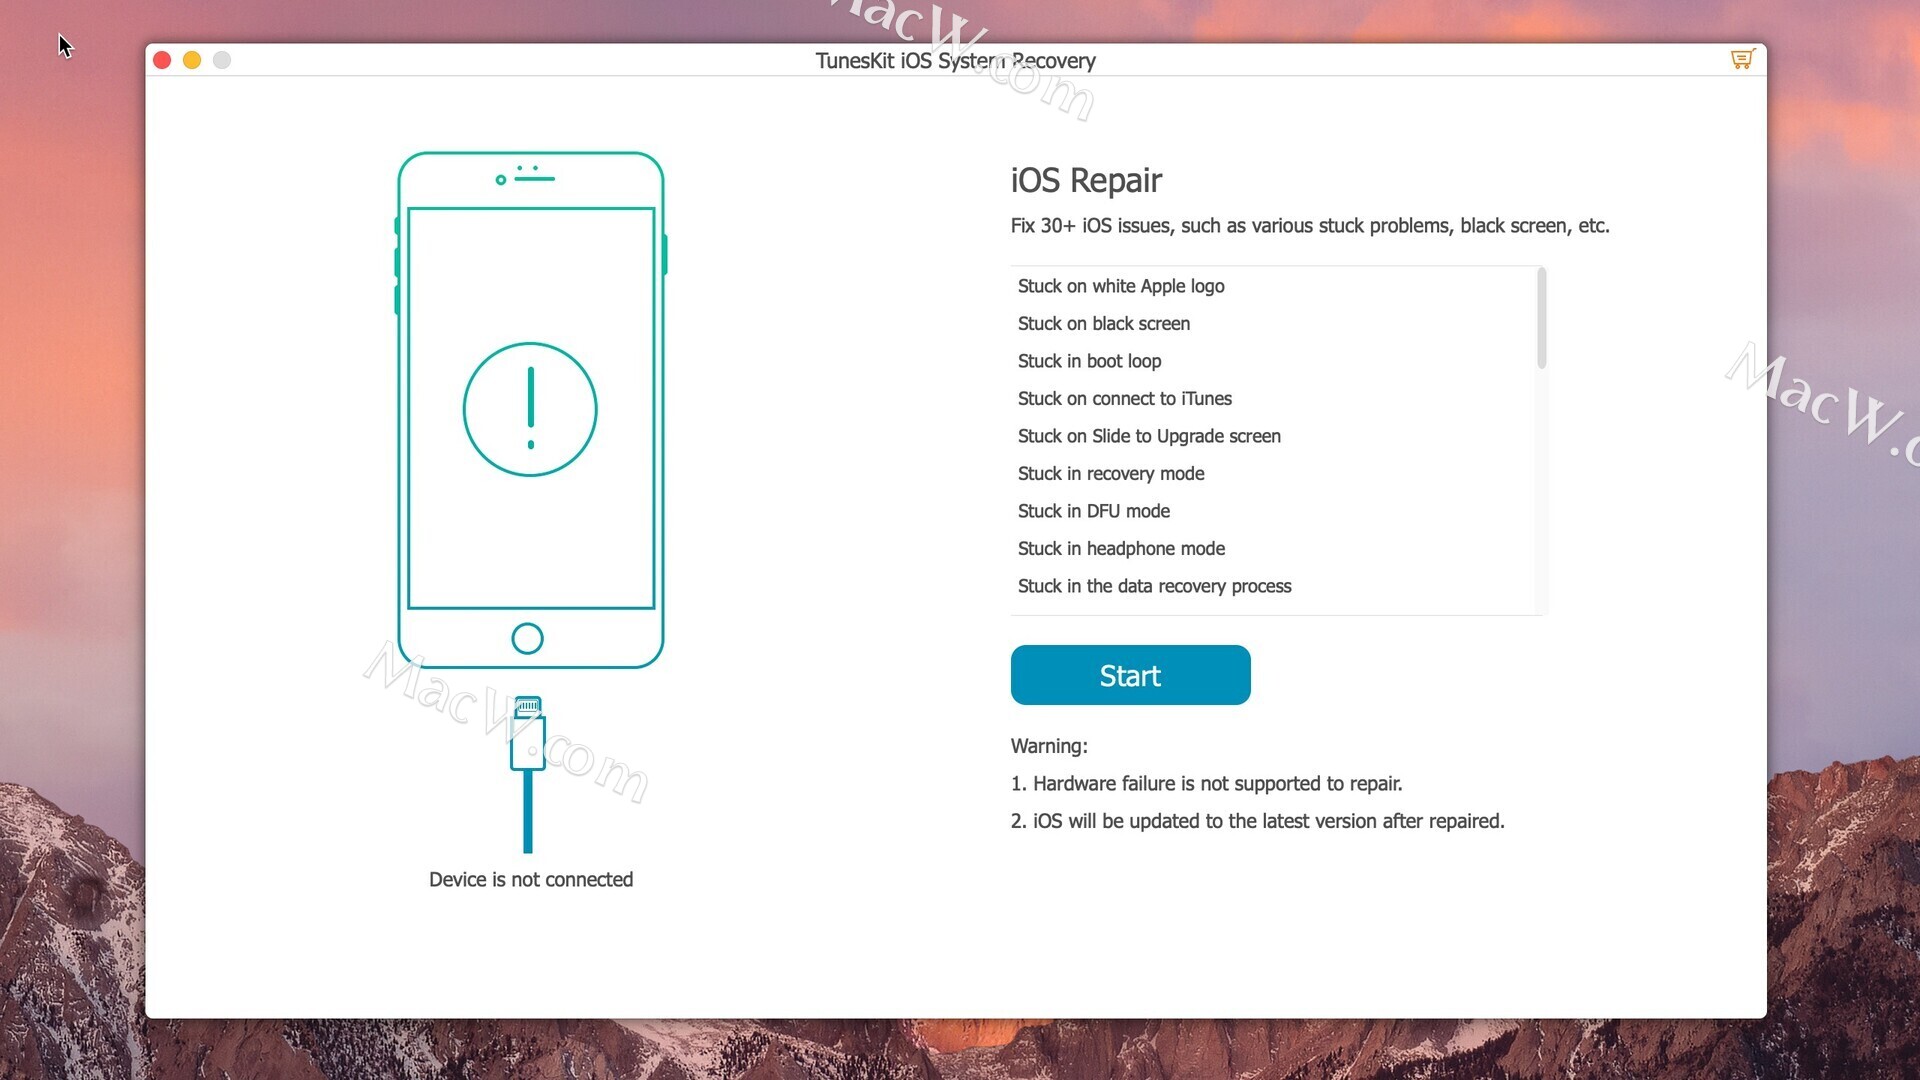Pick 'Stuck in the data recovery process'
Viewport: 1920px width, 1080px height.
[x=1155, y=586]
